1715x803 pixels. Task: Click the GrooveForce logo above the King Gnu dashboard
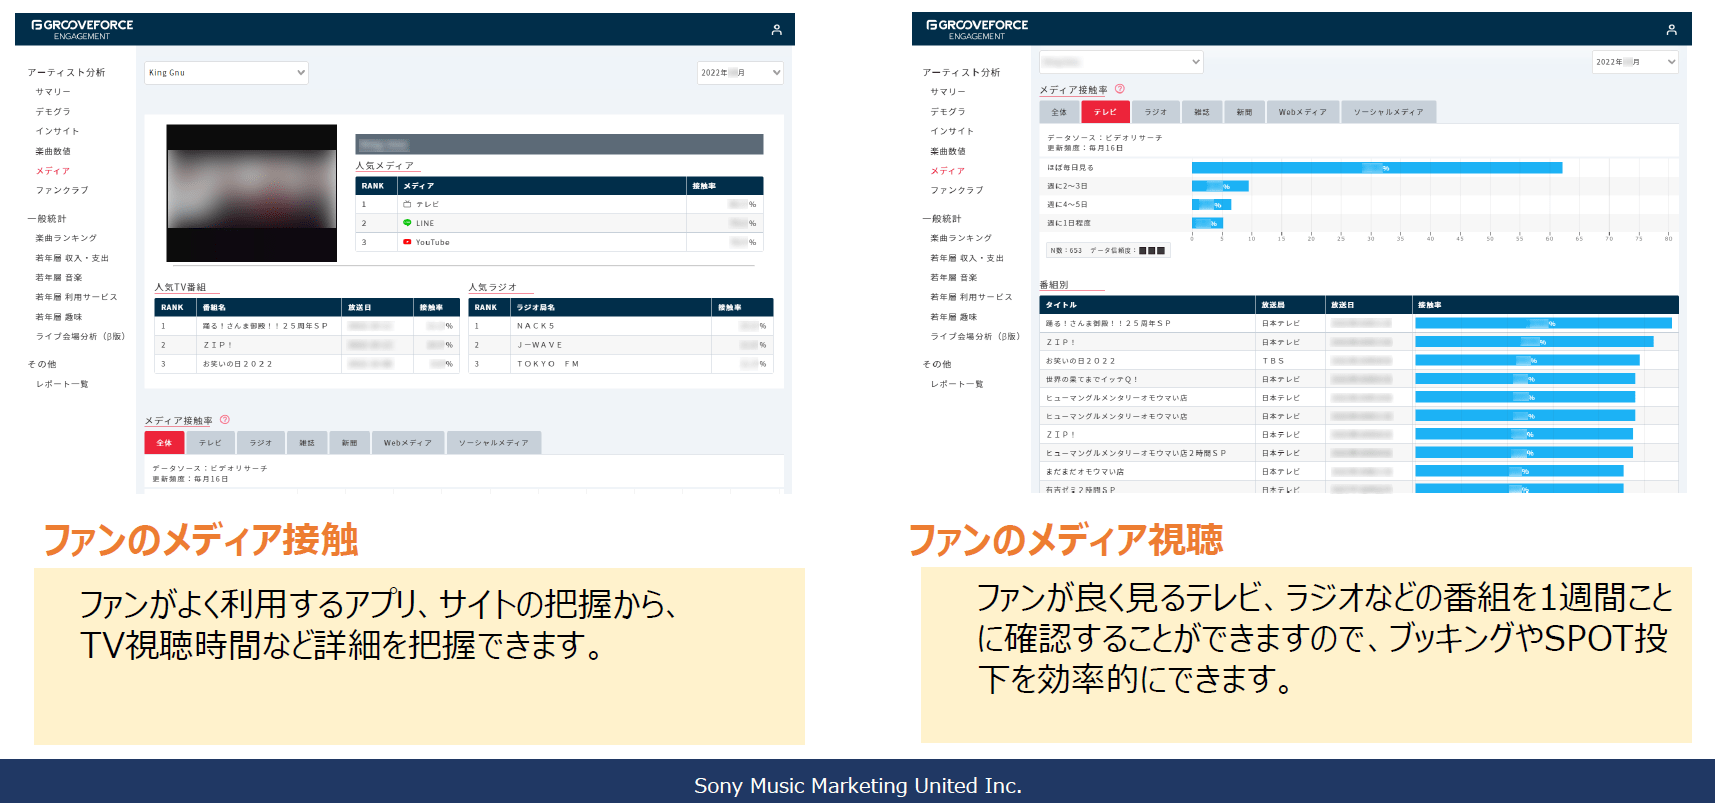point(82,29)
